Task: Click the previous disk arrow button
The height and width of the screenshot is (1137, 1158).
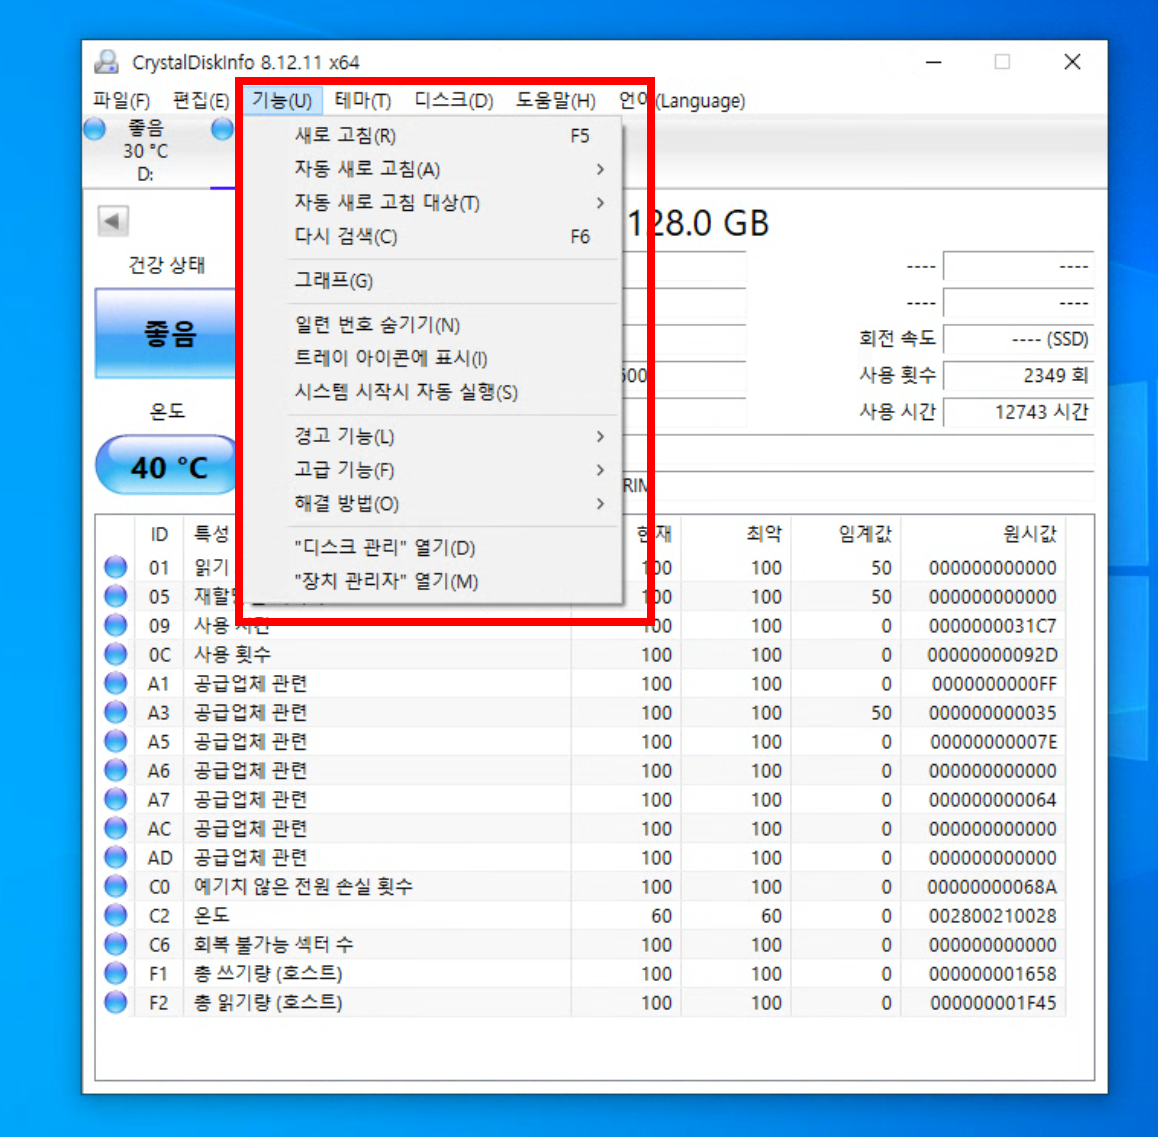Action: [x=113, y=221]
